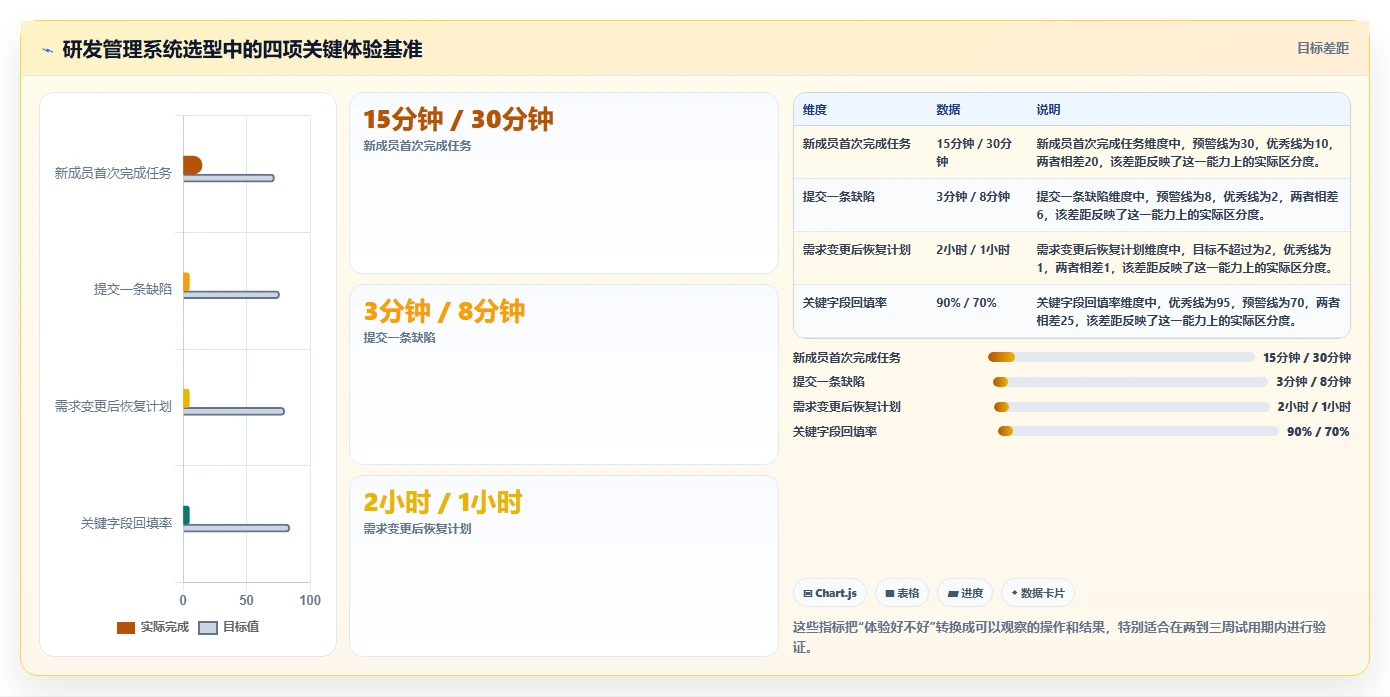This screenshot has height=697, width=1390.
Task: Click chart axis label 提交一条缺陷
Action: [x=133, y=290]
